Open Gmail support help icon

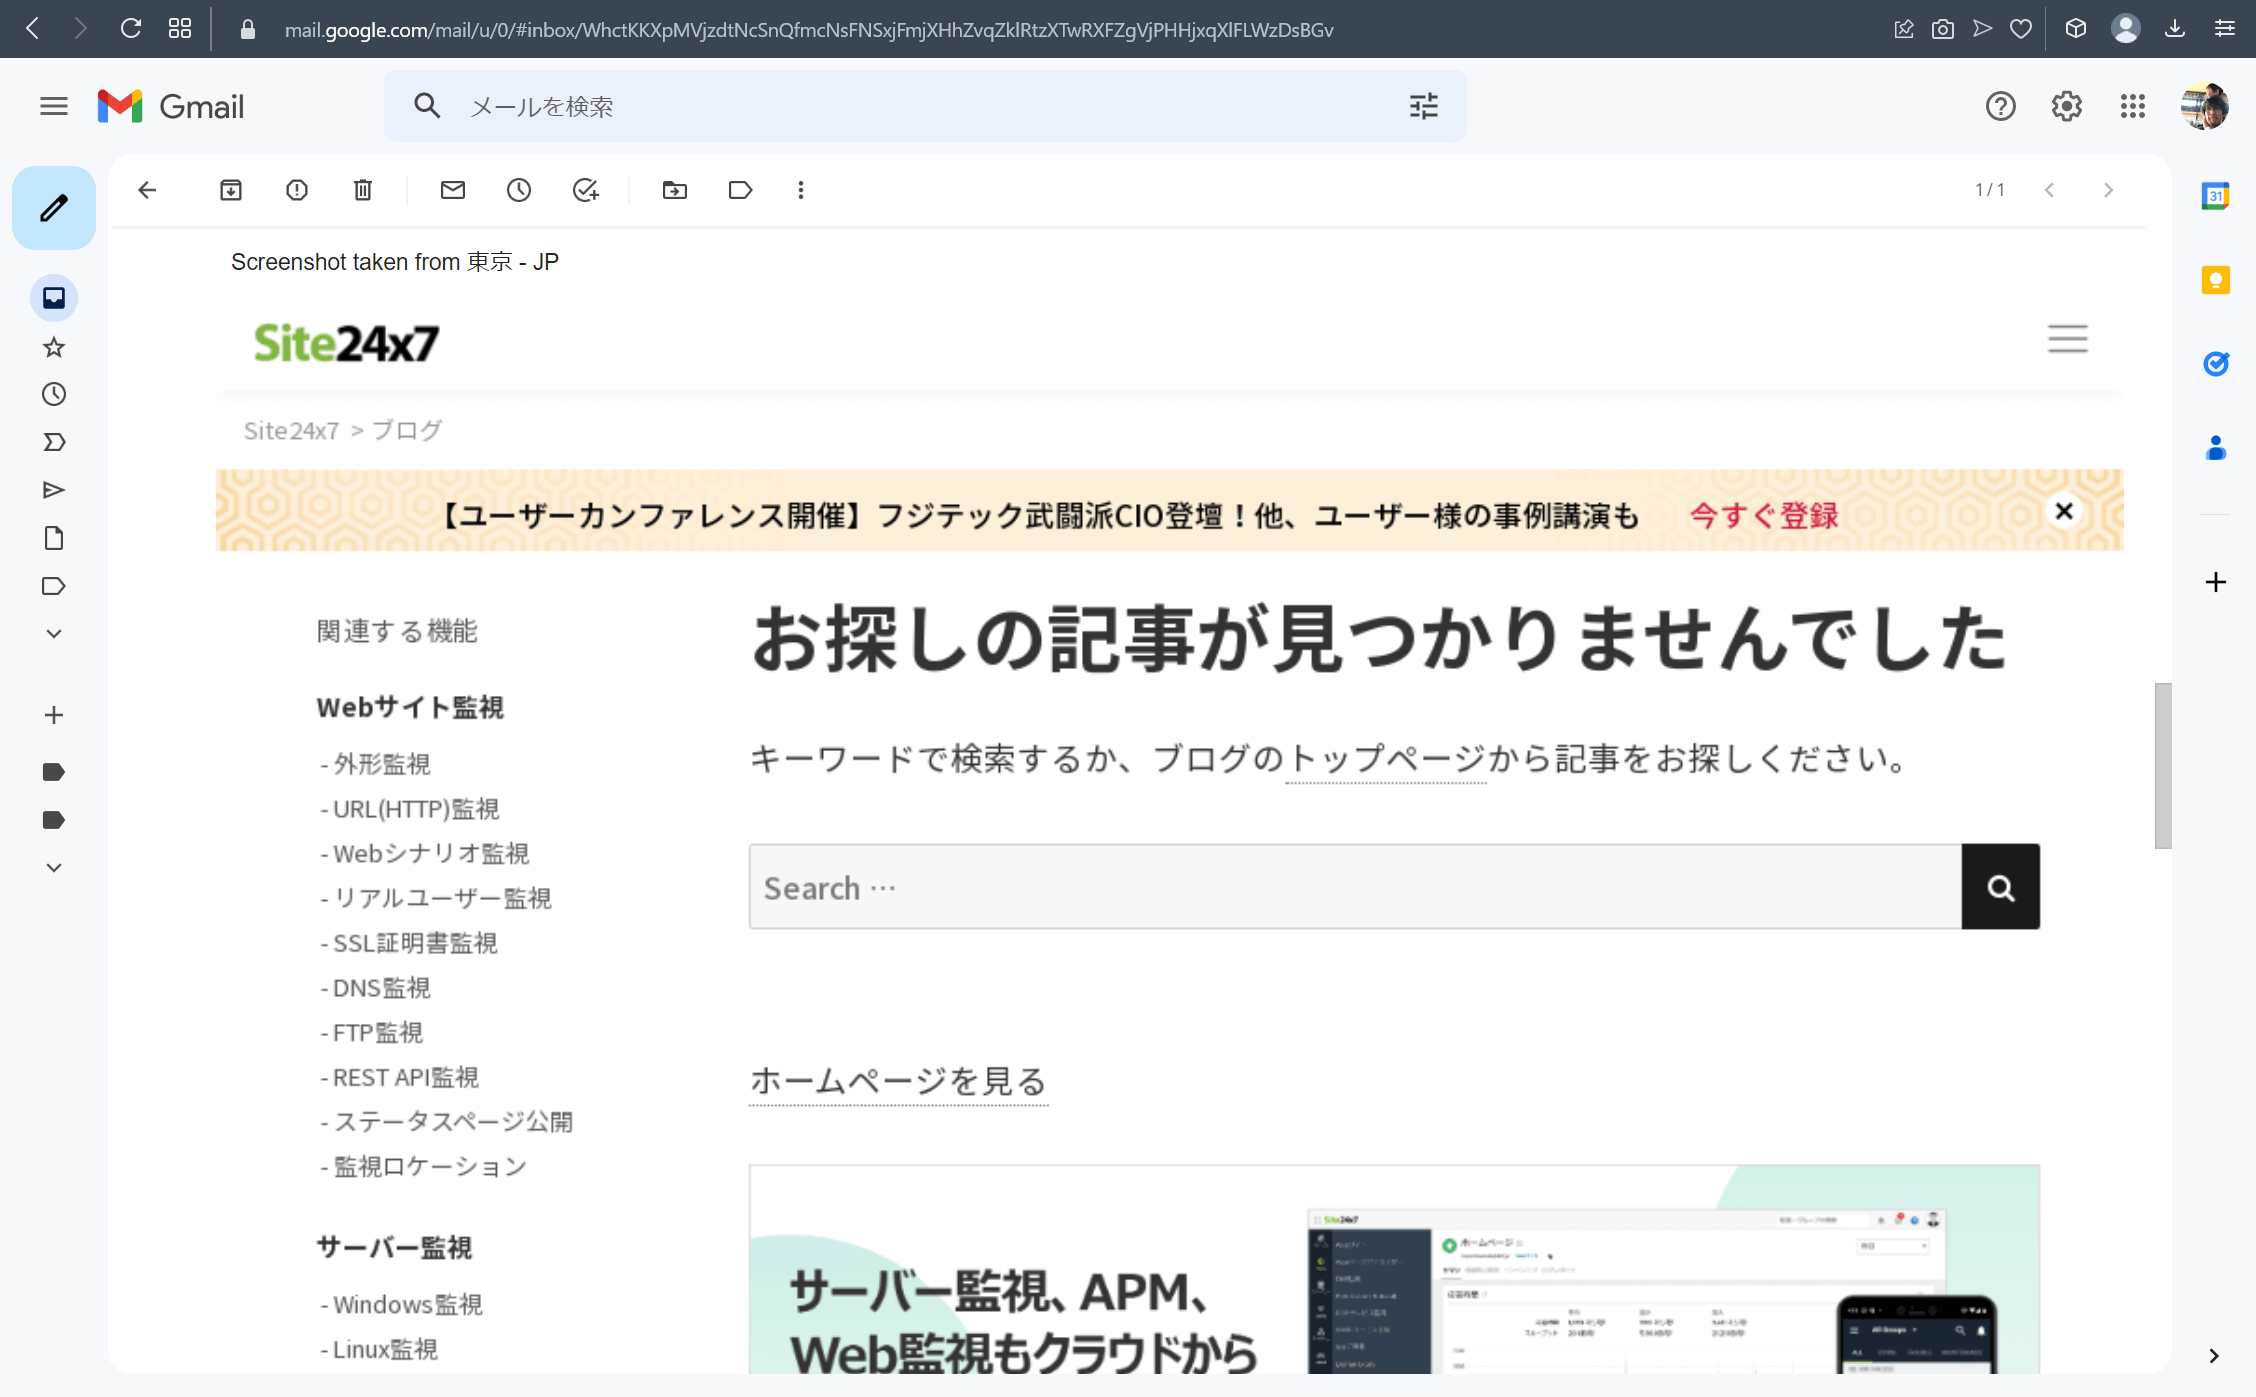[x=2001, y=106]
